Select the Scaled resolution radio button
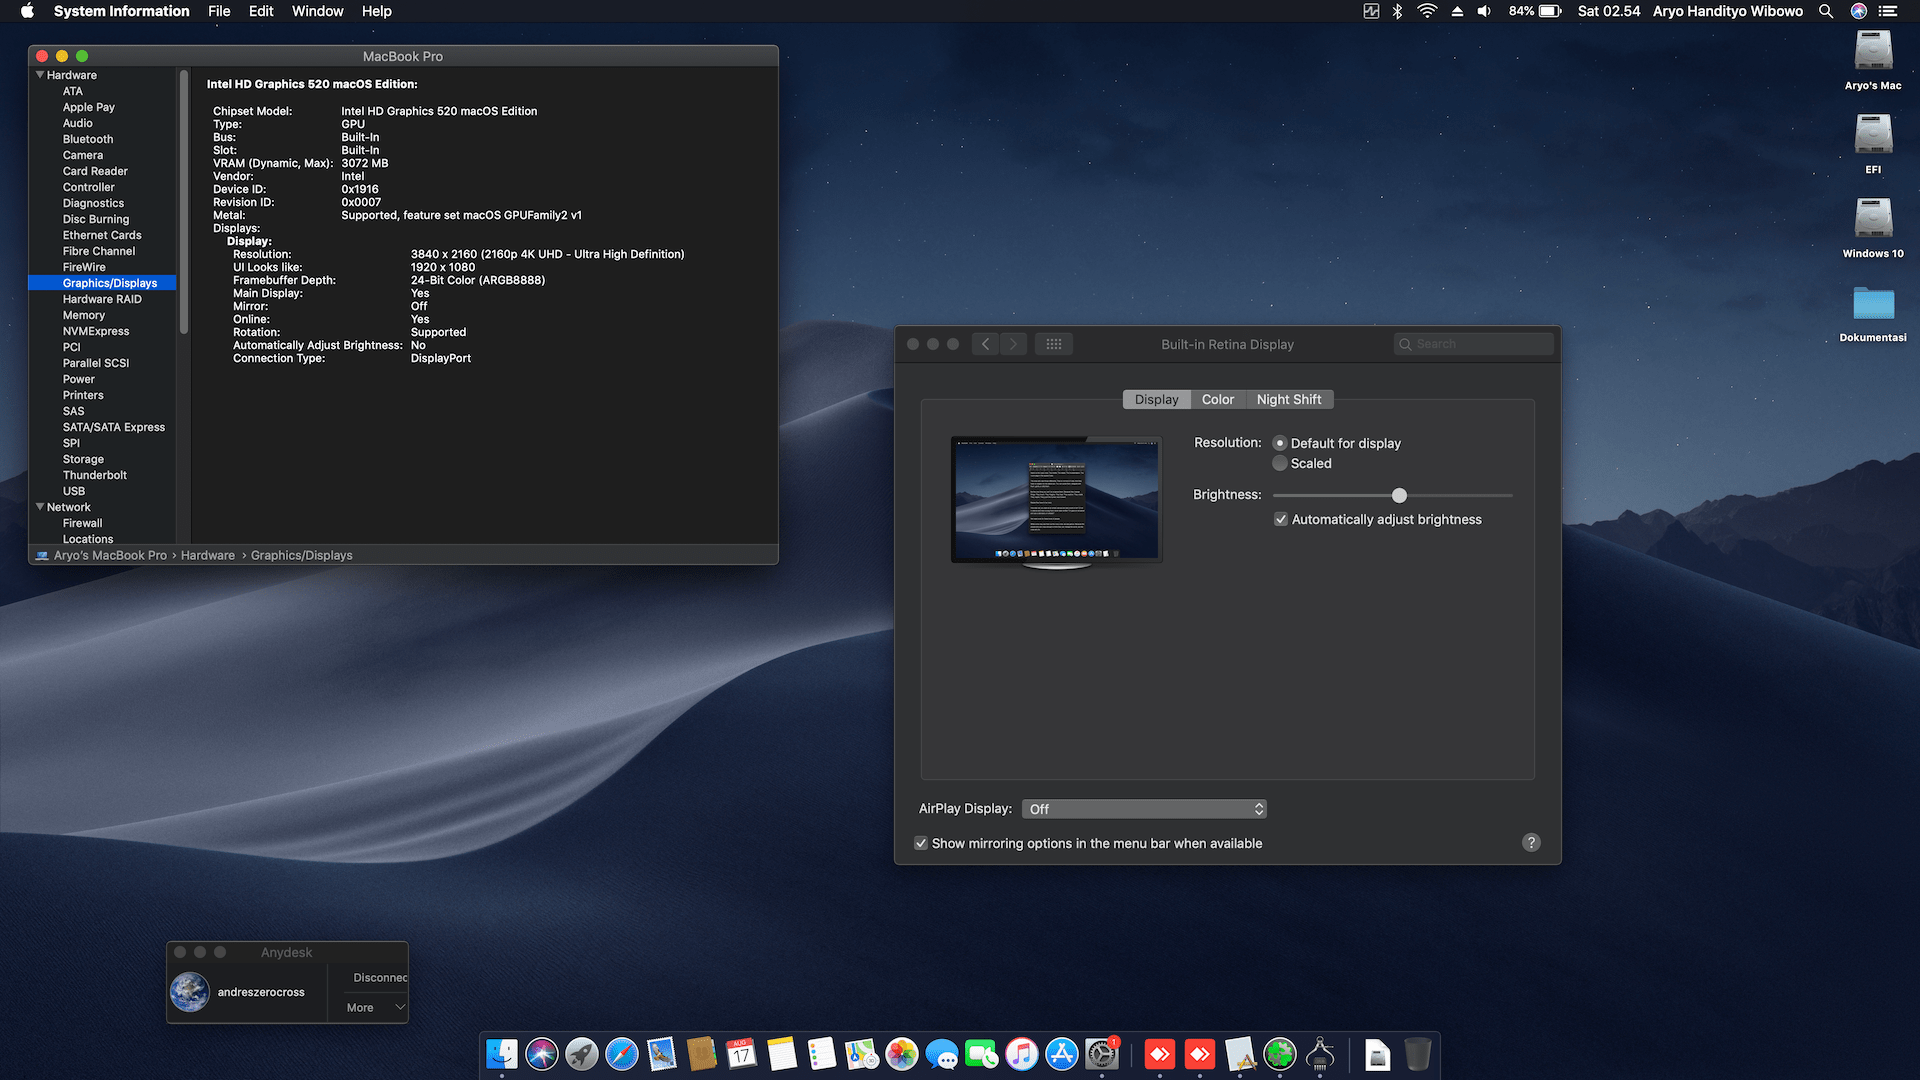This screenshot has width=1920, height=1080. tap(1280, 463)
